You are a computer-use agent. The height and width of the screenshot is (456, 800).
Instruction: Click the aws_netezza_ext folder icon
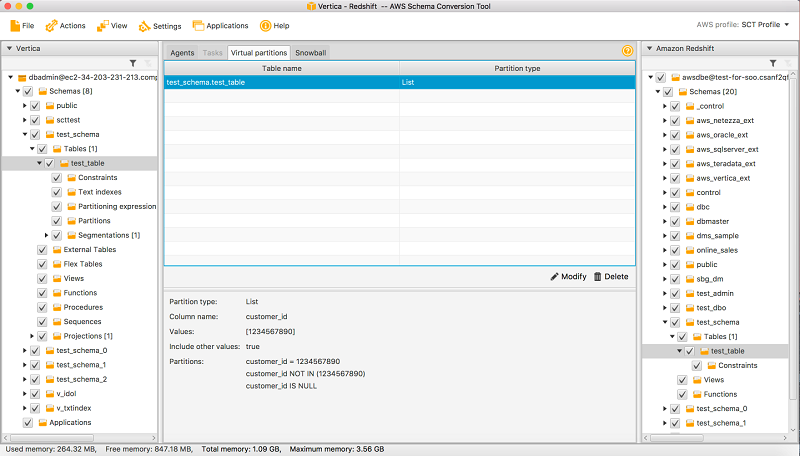point(690,120)
